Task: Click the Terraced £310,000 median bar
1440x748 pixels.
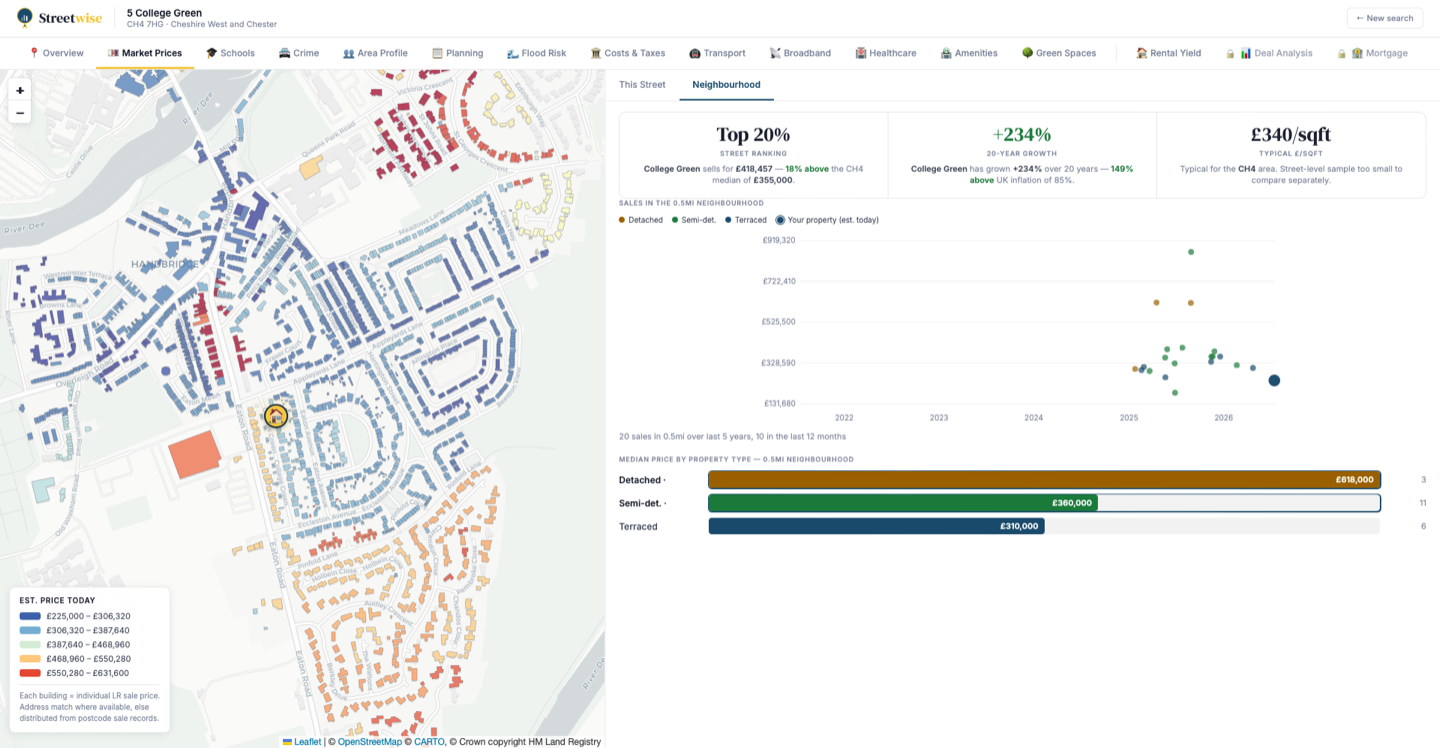Action: tap(876, 526)
